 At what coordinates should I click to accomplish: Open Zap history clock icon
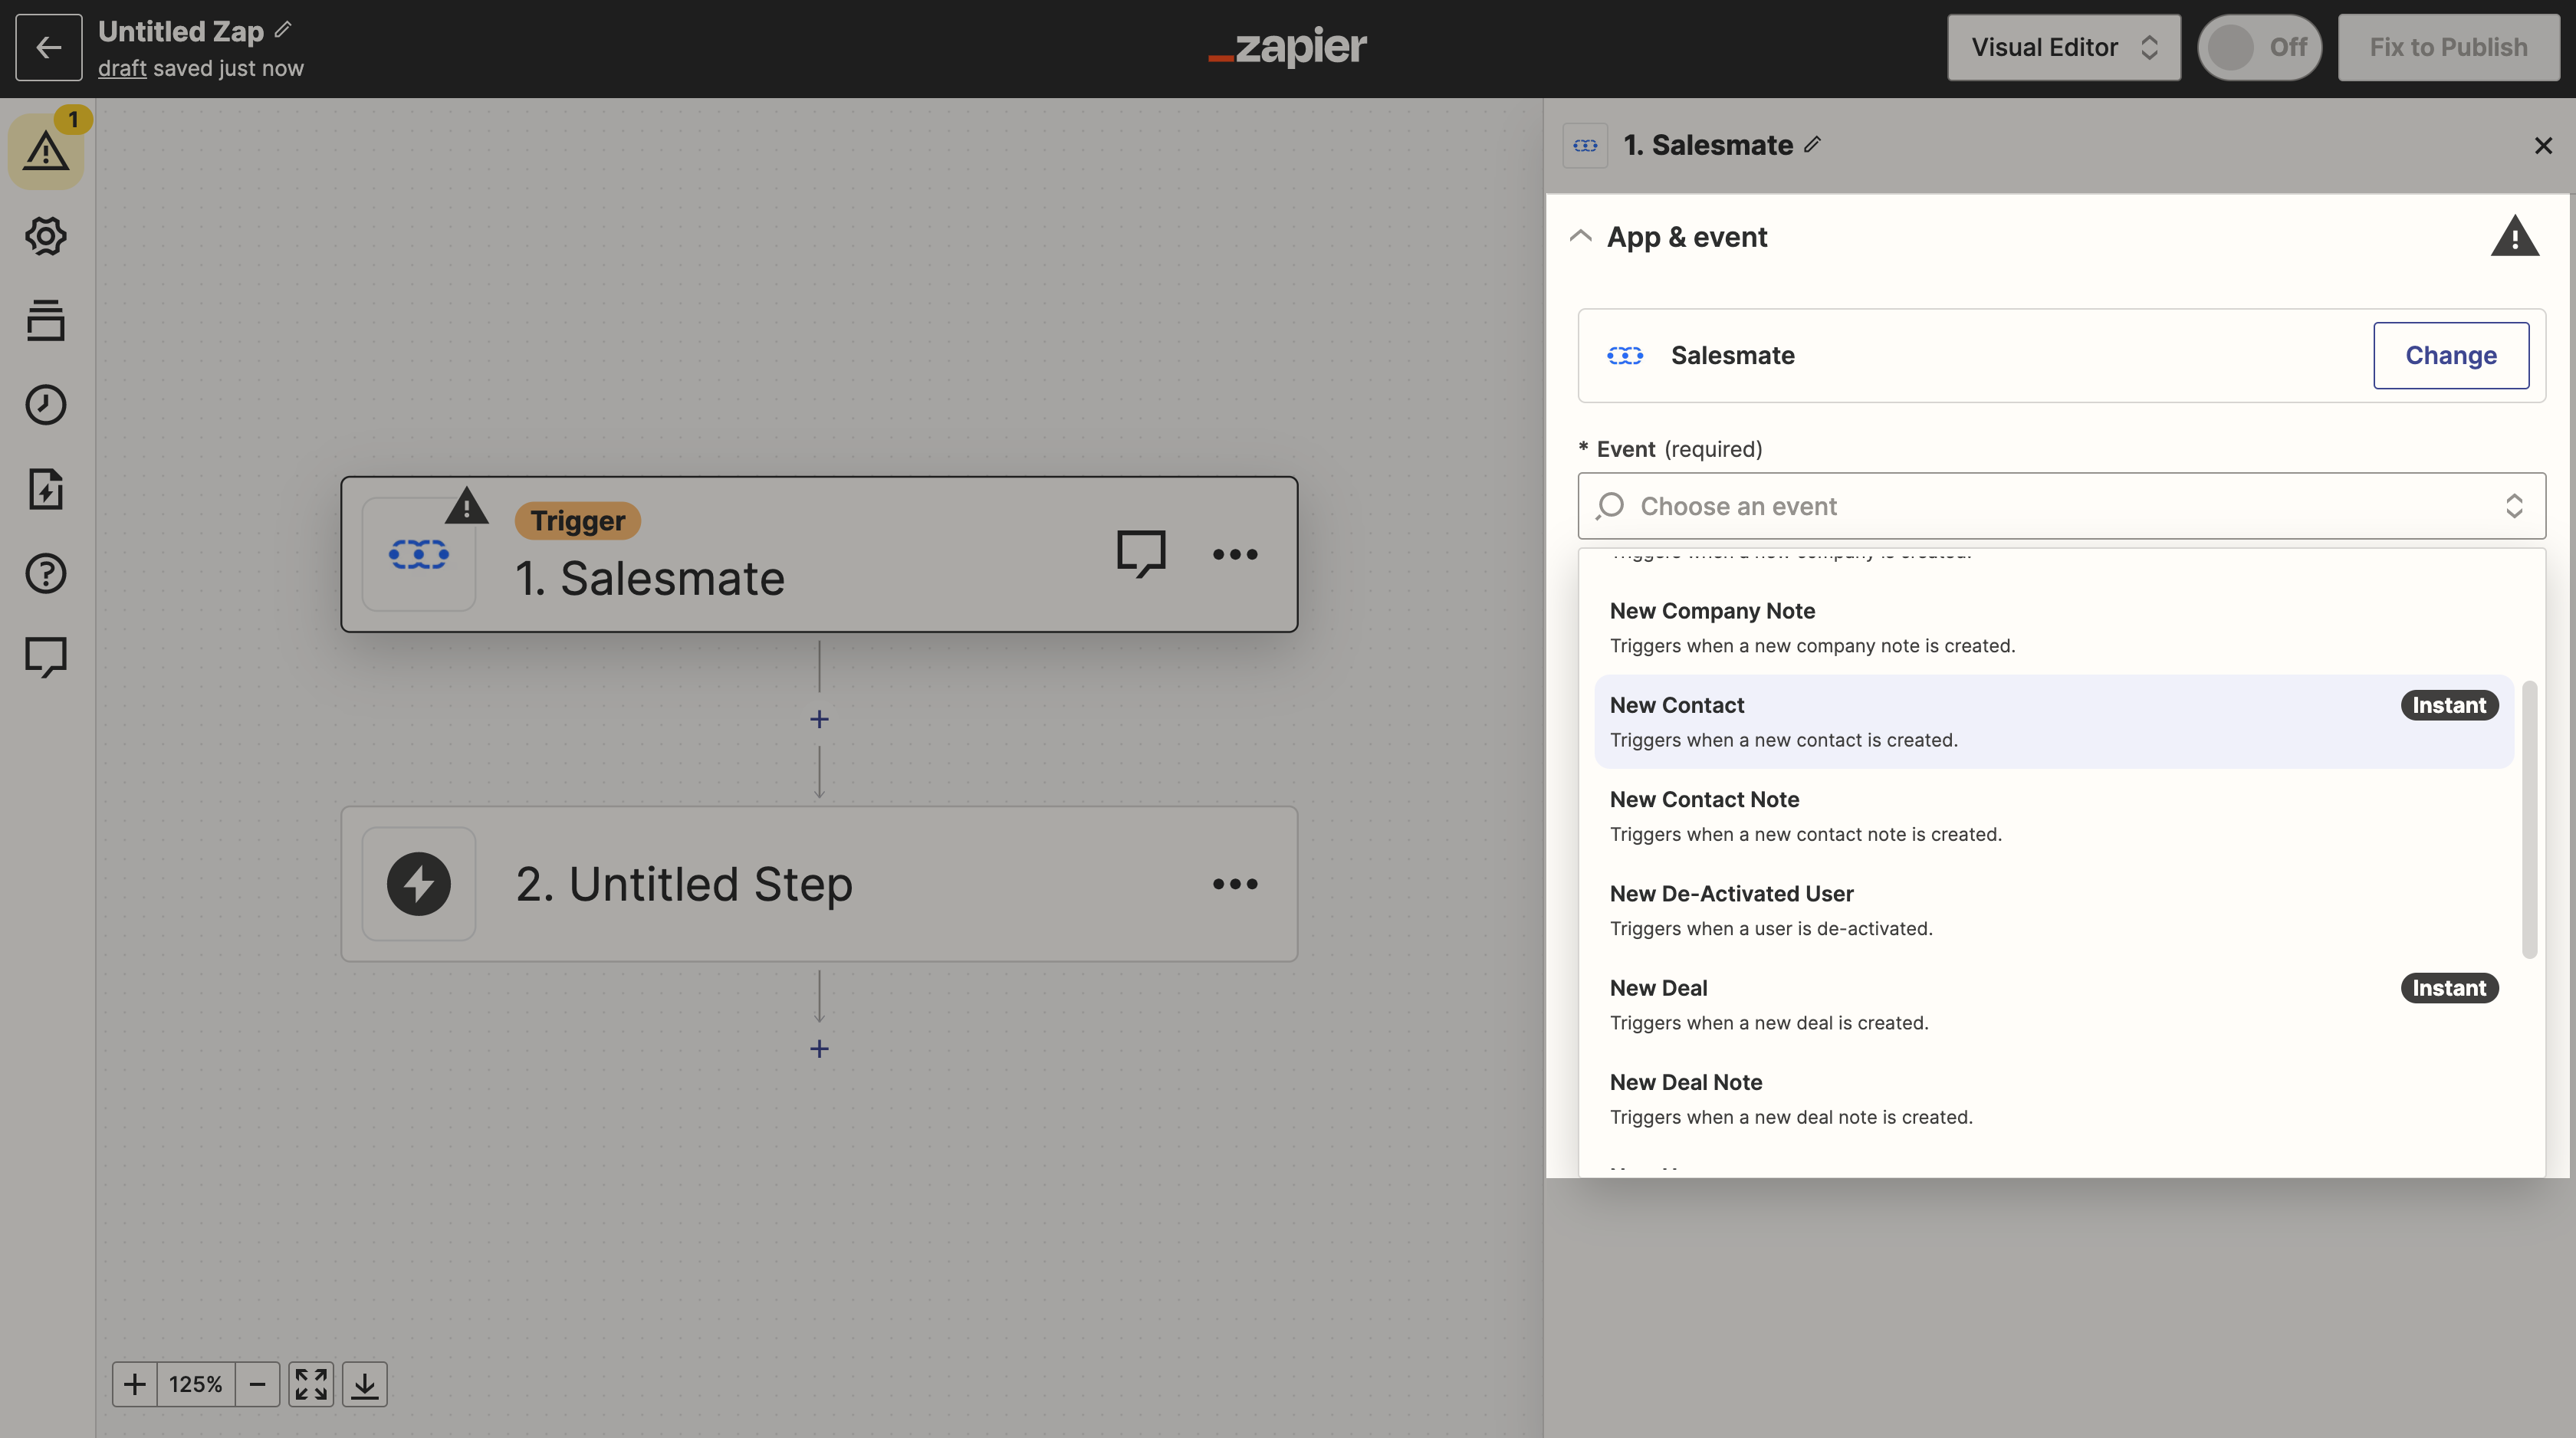[x=46, y=404]
